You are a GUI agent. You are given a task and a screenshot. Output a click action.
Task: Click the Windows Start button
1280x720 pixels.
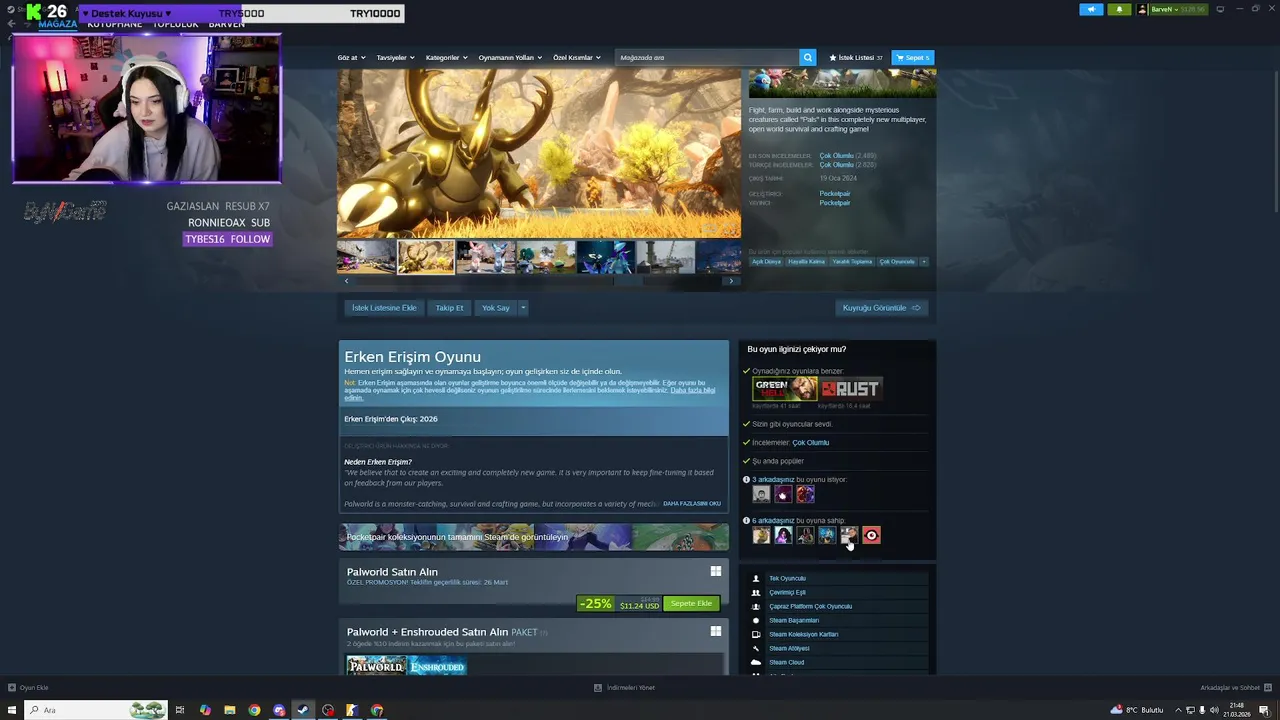12,710
